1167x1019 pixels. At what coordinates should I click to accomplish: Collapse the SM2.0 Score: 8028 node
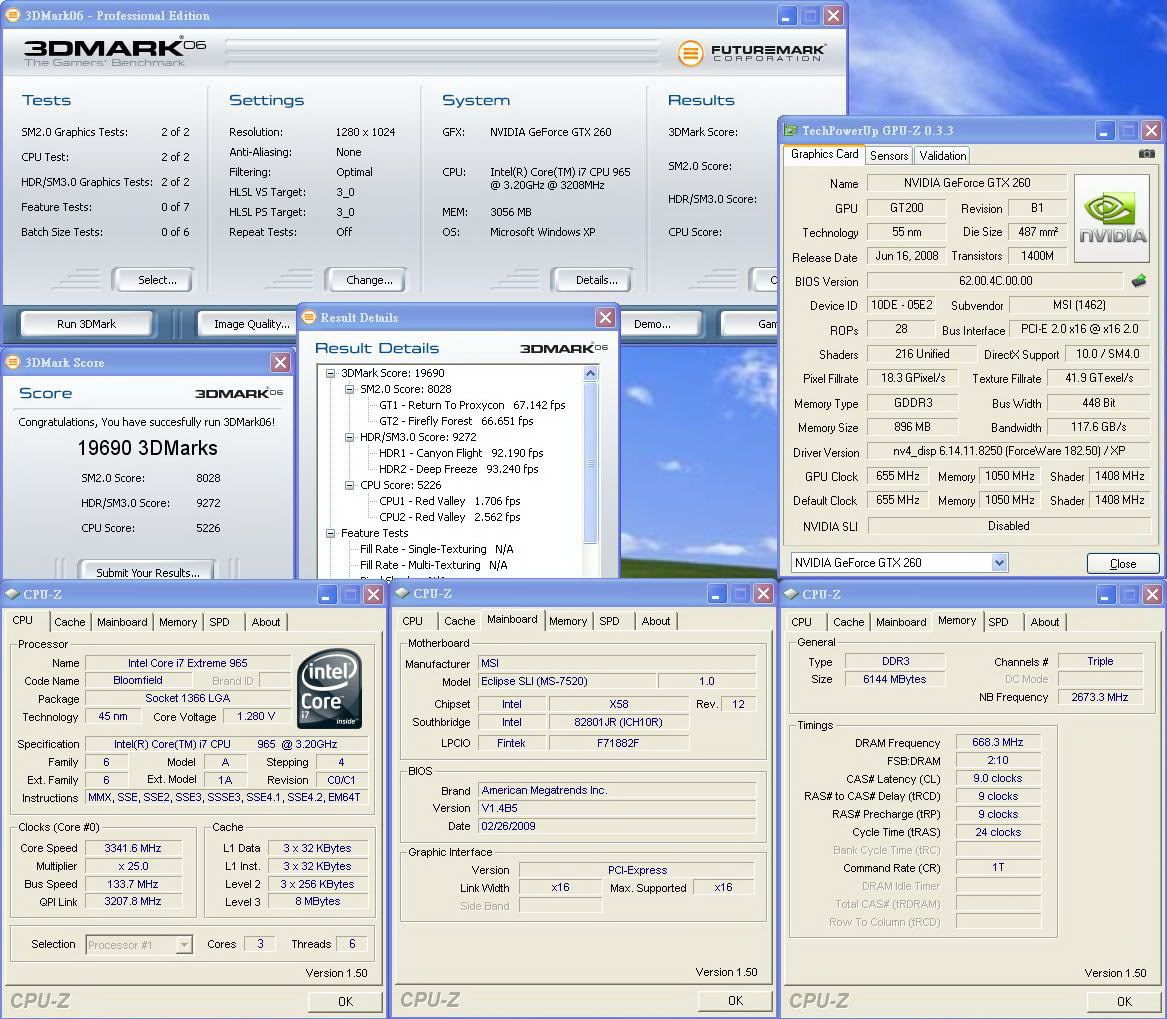(x=349, y=389)
